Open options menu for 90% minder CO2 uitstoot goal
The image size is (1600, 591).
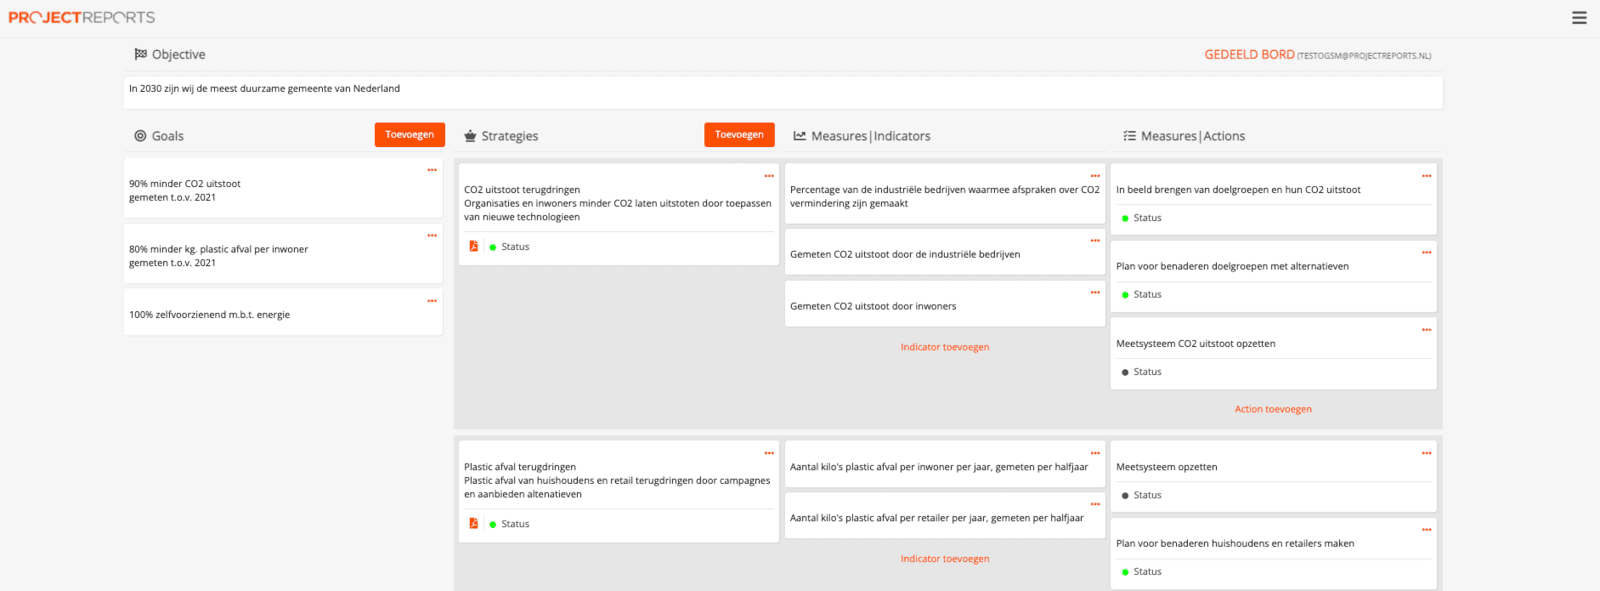tap(432, 170)
